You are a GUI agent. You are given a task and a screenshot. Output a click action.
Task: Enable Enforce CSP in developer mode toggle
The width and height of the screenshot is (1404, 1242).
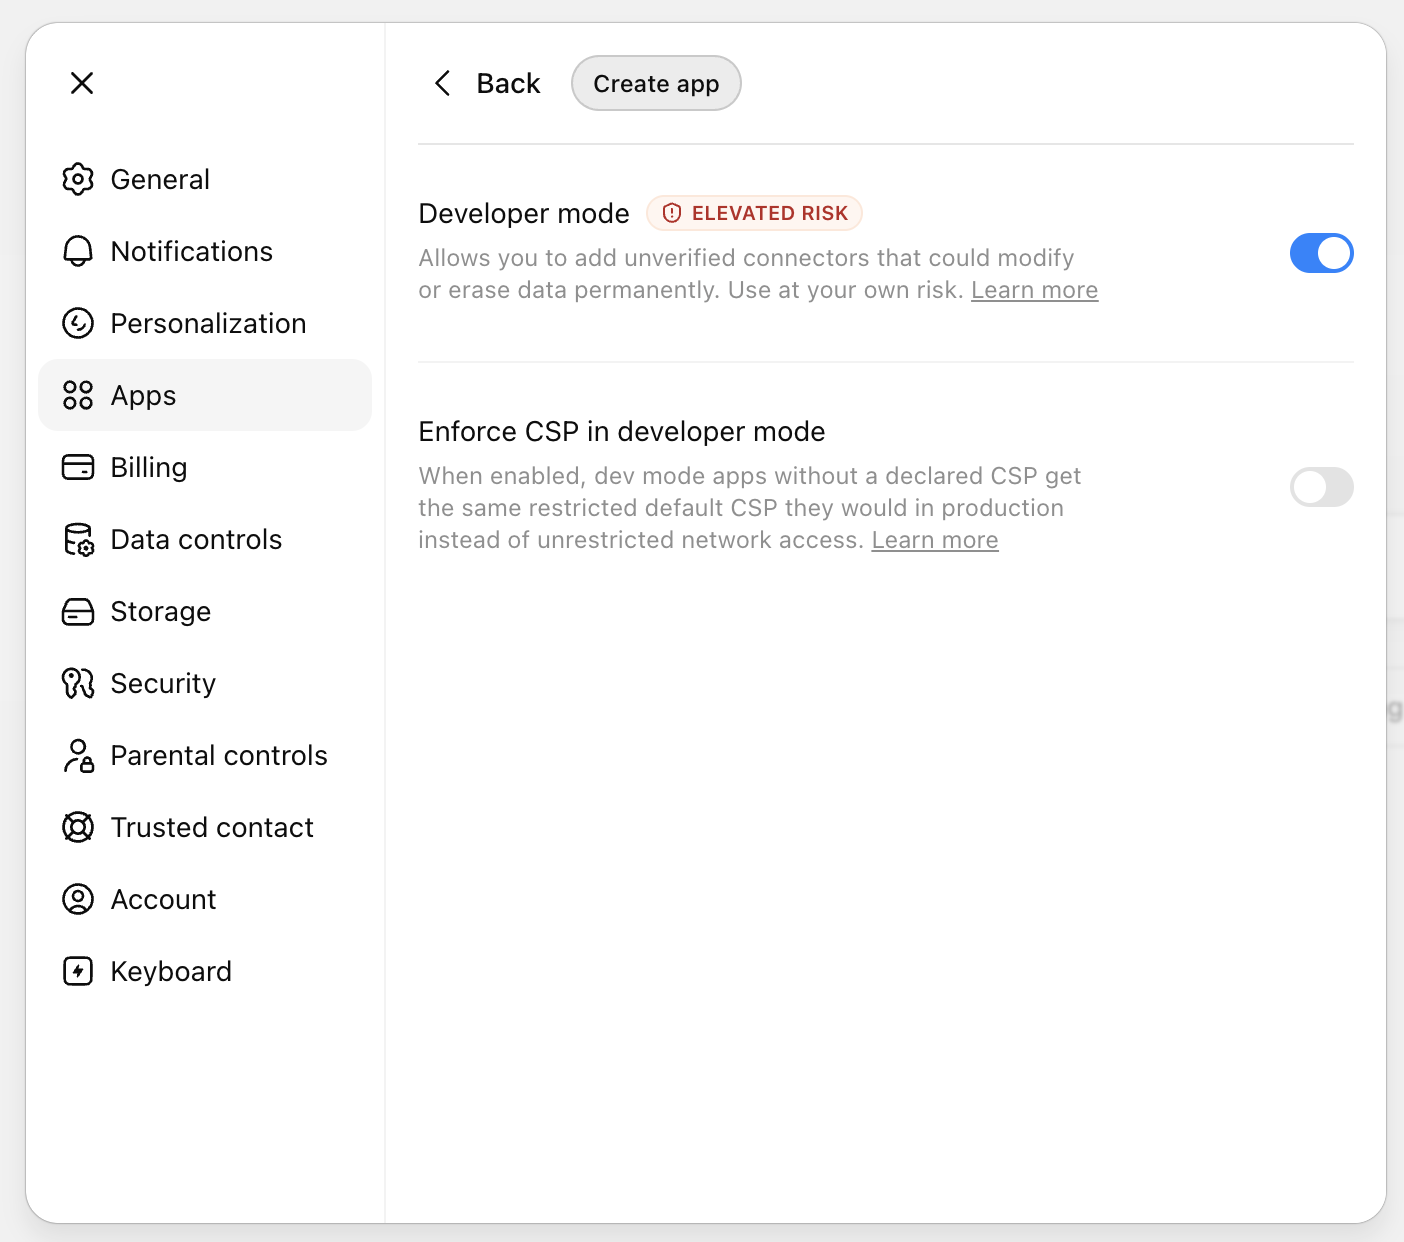[x=1321, y=487]
